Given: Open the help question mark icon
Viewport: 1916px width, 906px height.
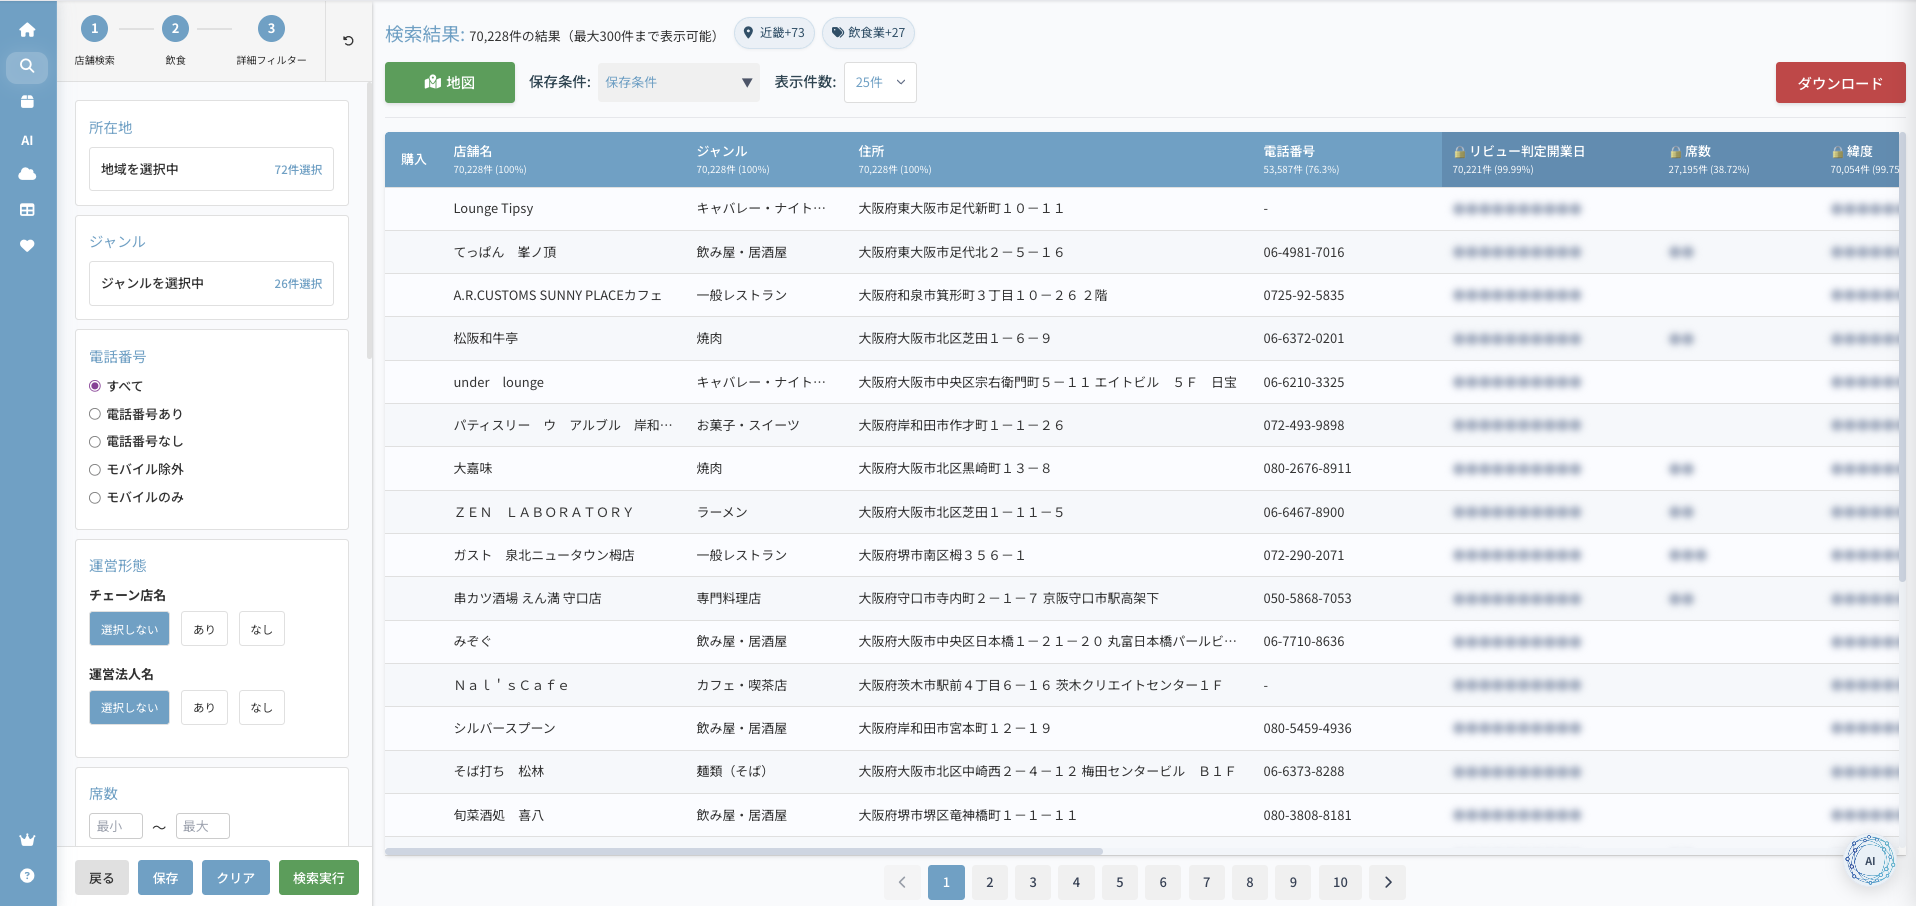Looking at the screenshot, I should [x=27, y=875].
